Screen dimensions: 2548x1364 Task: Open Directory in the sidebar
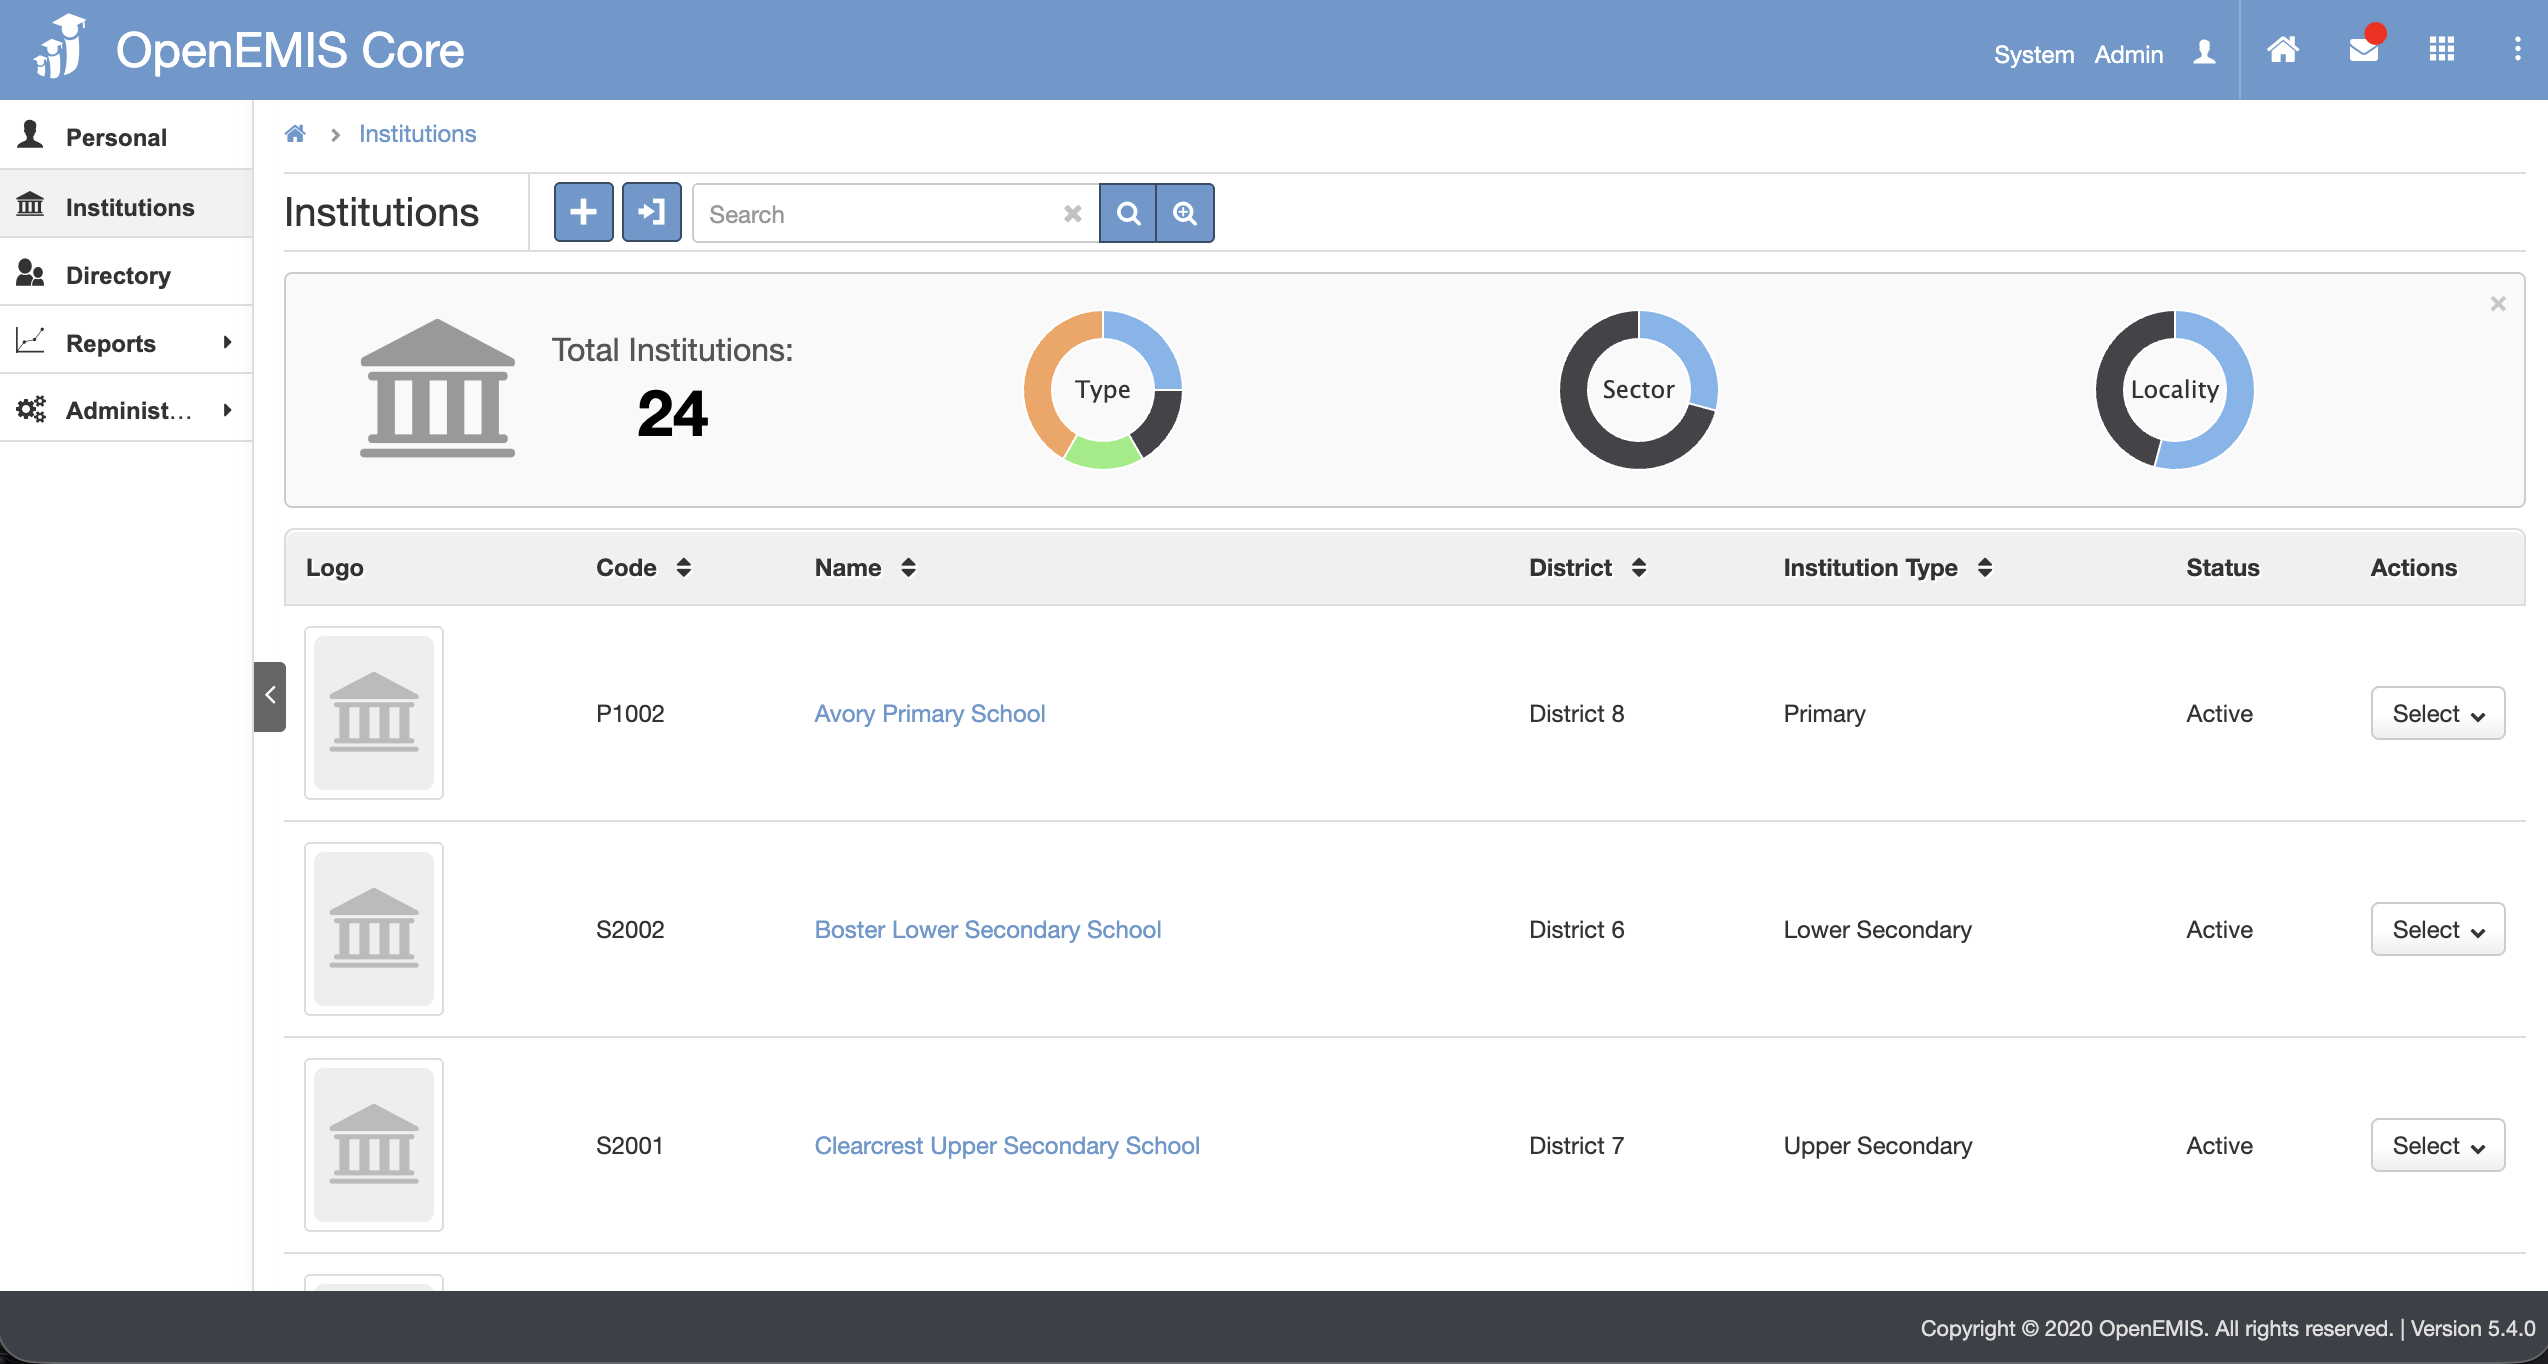click(118, 275)
